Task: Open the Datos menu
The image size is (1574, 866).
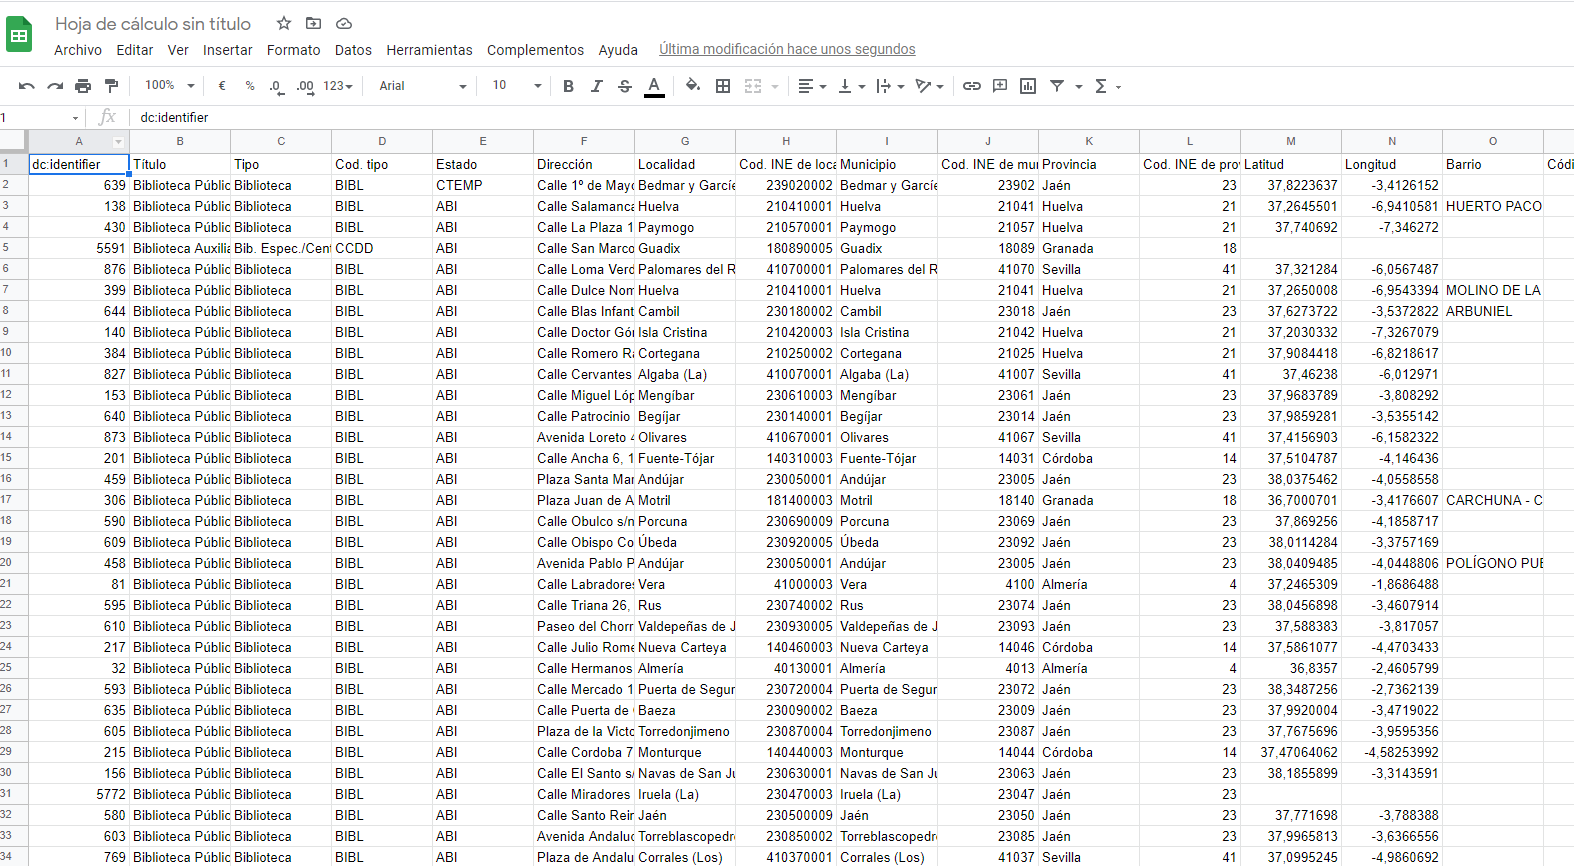Action: tap(353, 50)
